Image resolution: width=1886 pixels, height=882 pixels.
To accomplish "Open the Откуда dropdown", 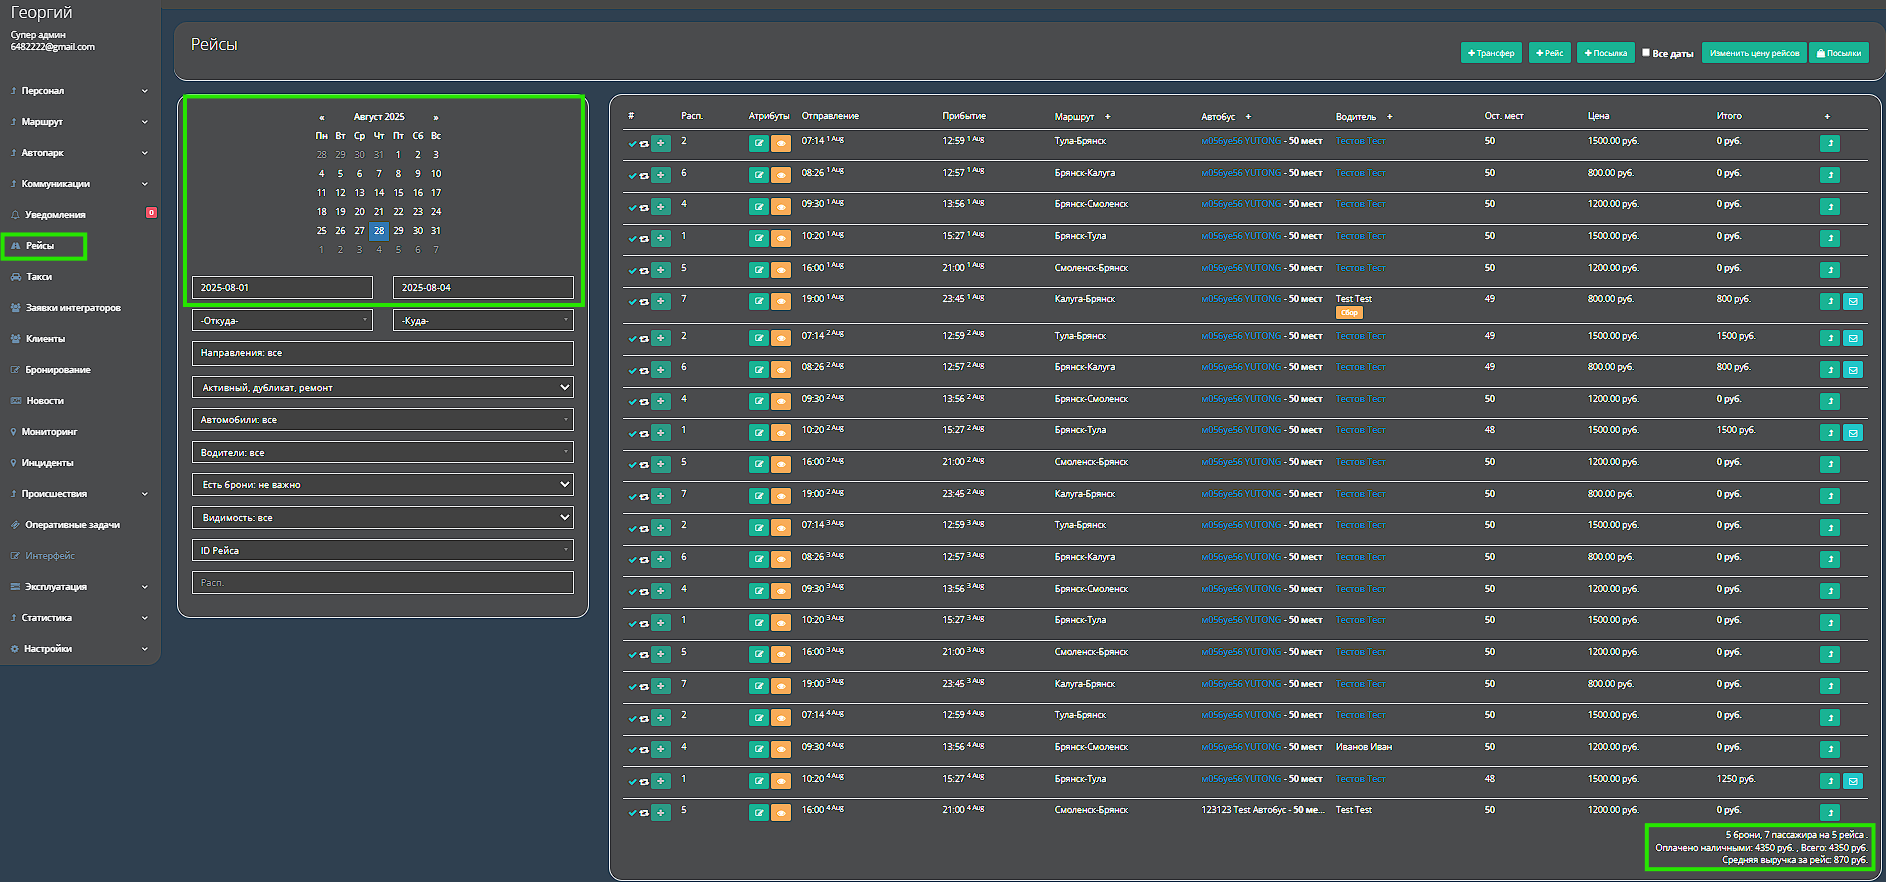I will (282, 320).
